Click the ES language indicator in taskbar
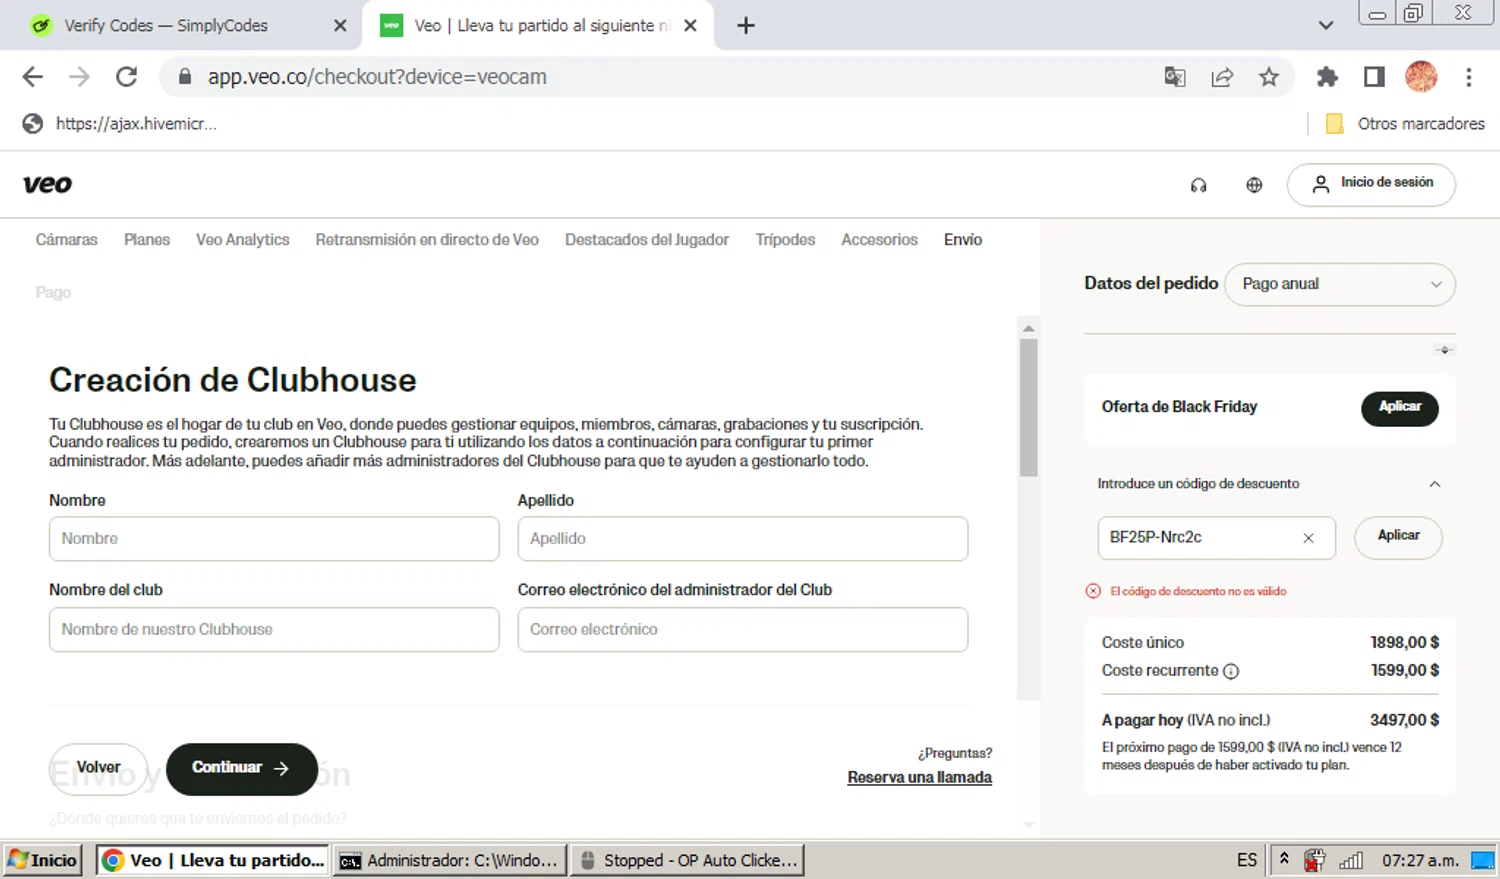This screenshot has height=879, width=1500. tap(1247, 860)
